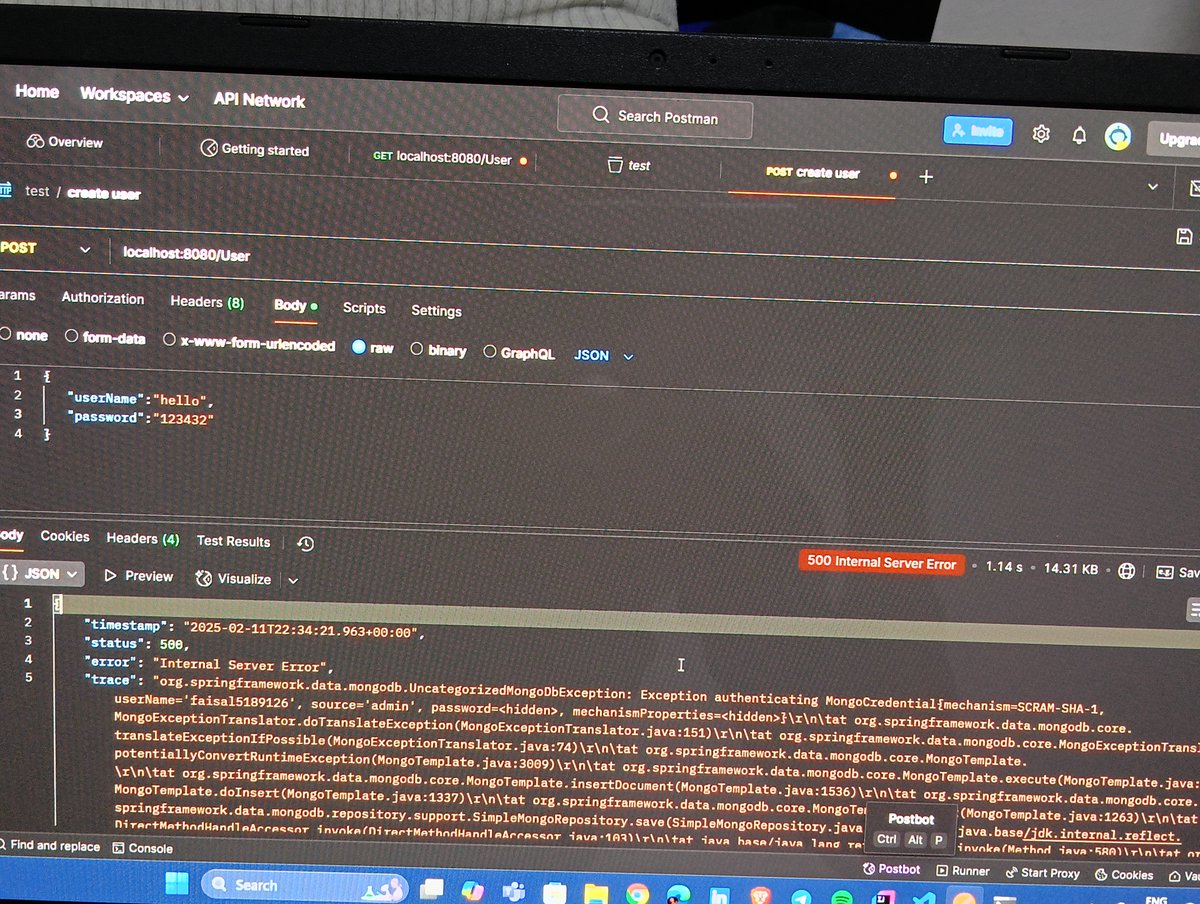This screenshot has width=1200, height=904.
Task: Open response history clock icon
Action: [x=306, y=543]
